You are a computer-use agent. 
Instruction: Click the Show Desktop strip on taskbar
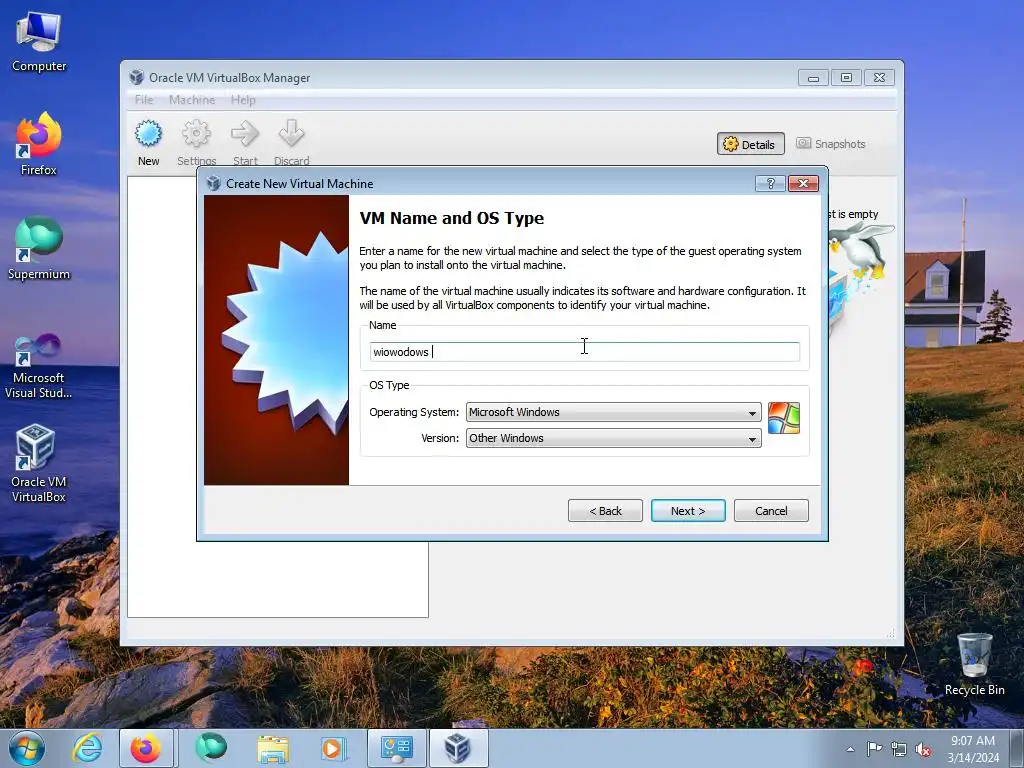[1017, 748]
